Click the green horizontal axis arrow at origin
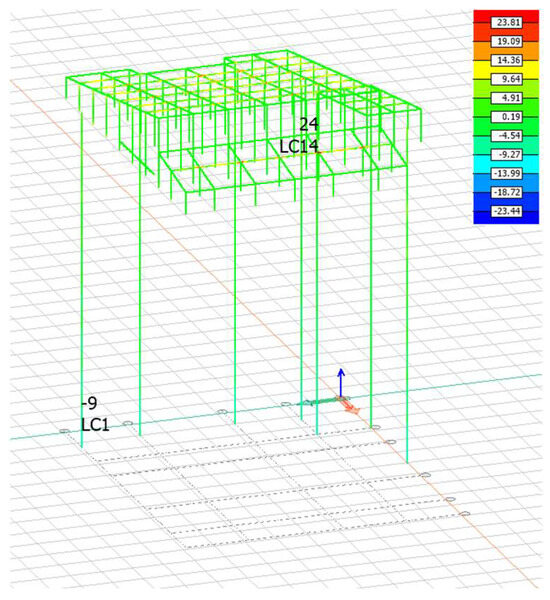 (317, 402)
